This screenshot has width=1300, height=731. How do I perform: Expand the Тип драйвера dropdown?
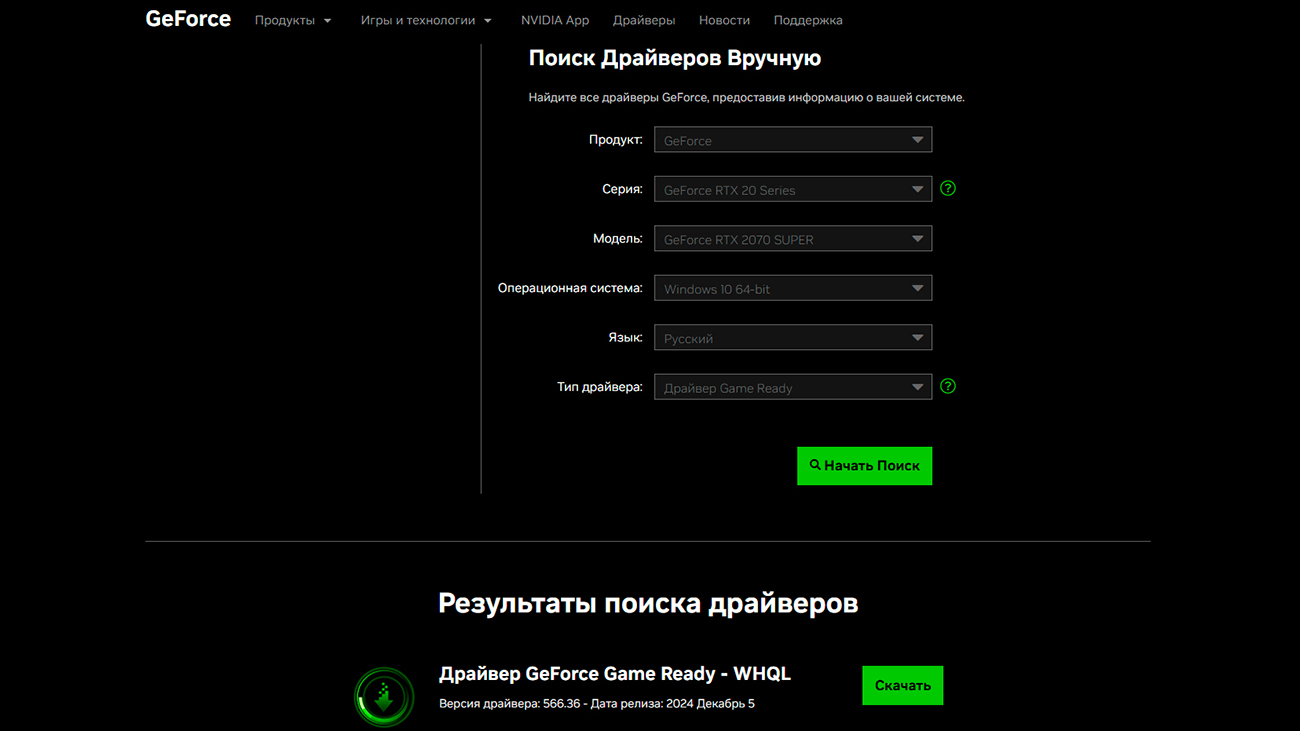793,387
